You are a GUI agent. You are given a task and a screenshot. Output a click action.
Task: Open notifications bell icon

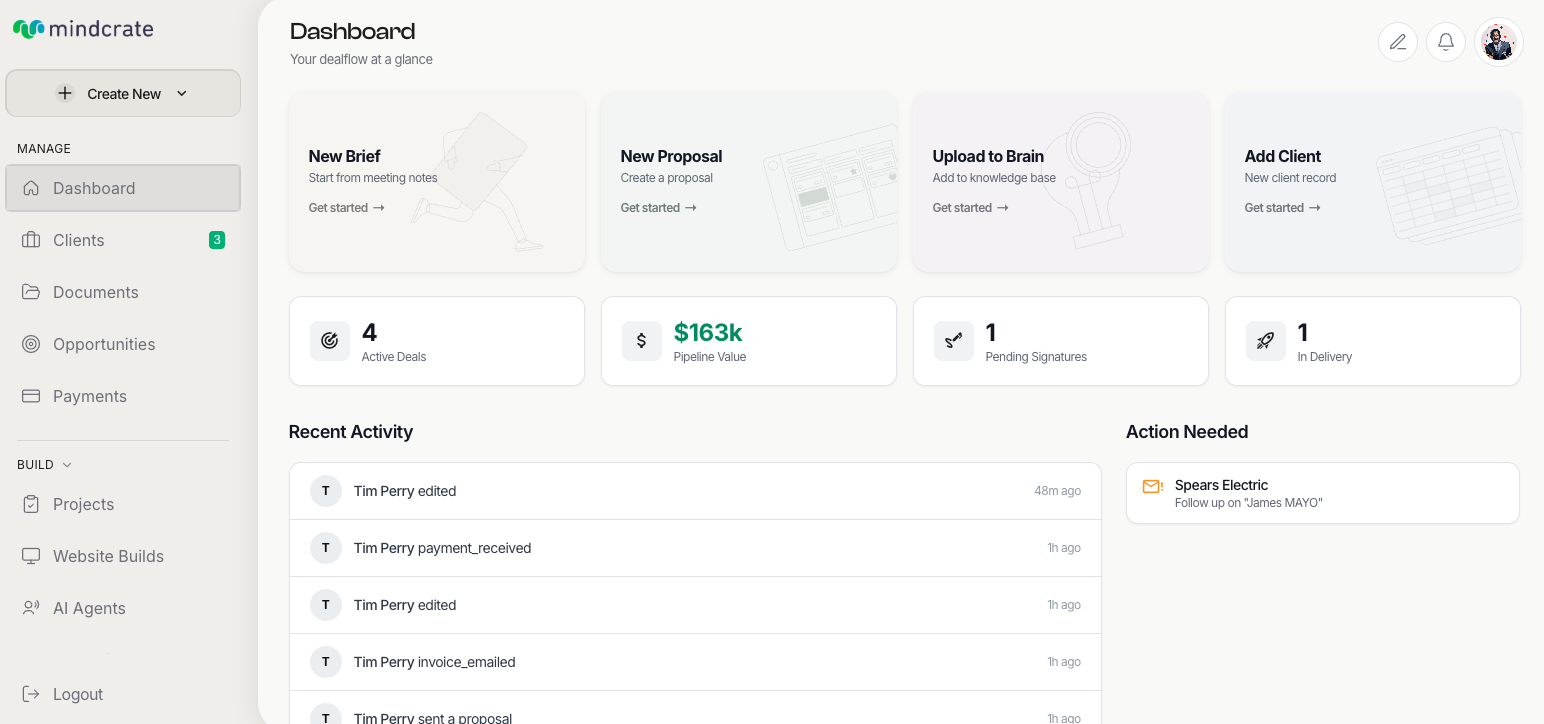pyautogui.click(x=1446, y=42)
